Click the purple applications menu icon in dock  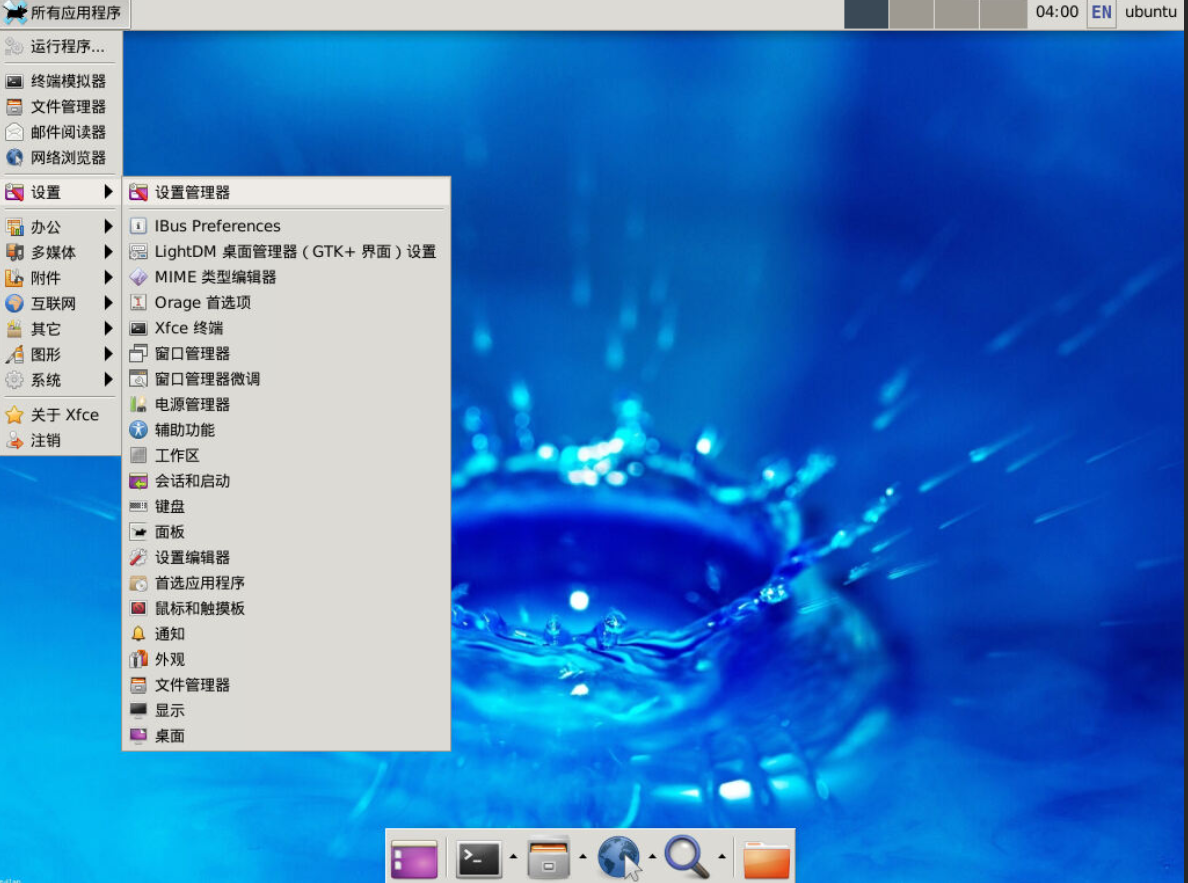414,858
